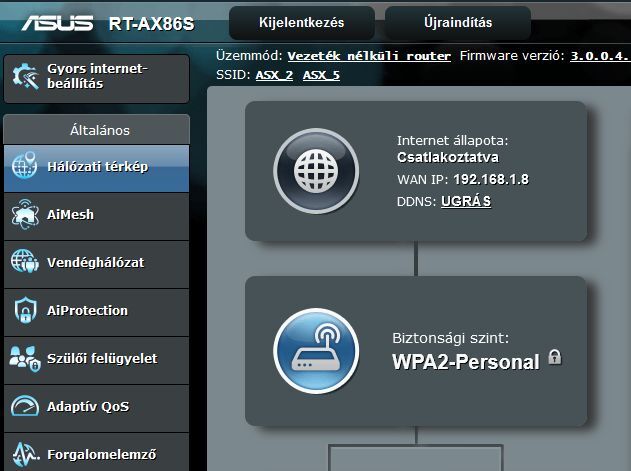
Task: Click the Biztonsági szint label
Action: [451, 338]
